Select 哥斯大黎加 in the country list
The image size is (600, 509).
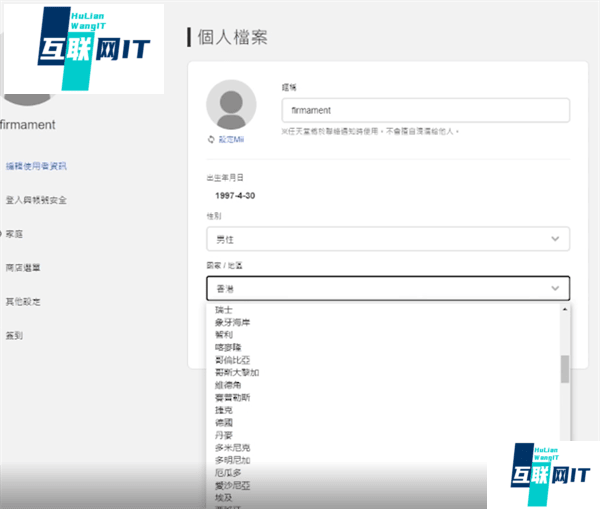pos(235,370)
